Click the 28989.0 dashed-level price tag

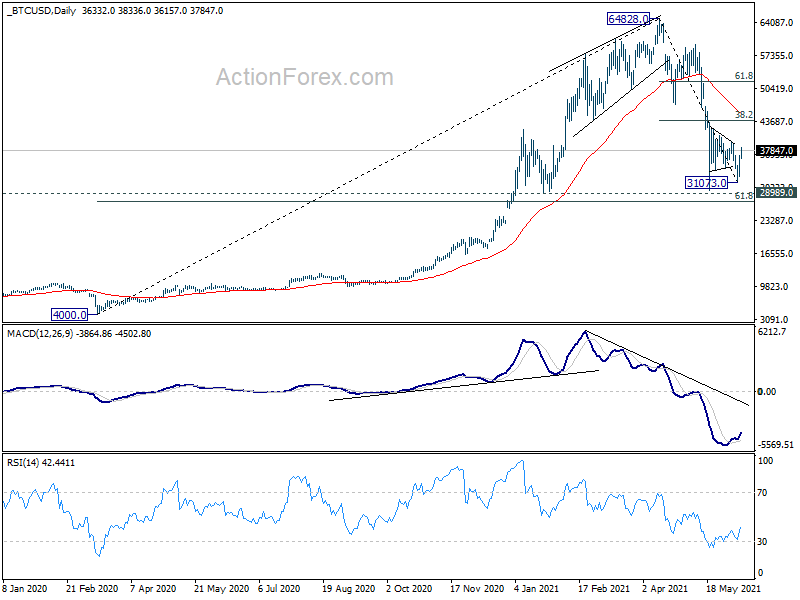click(776, 193)
